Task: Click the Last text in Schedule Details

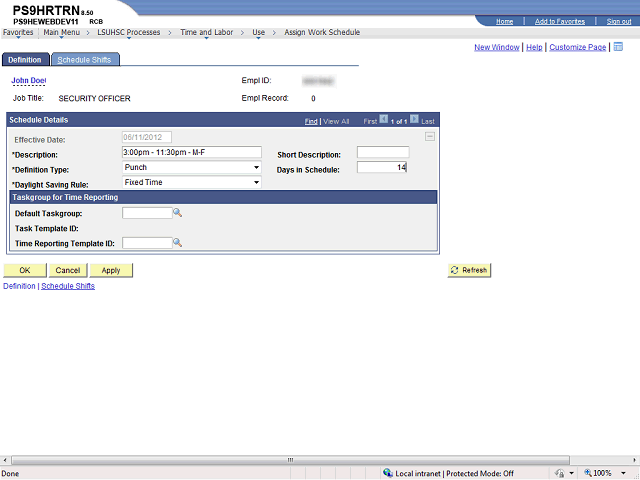Action: [x=428, y=121]
